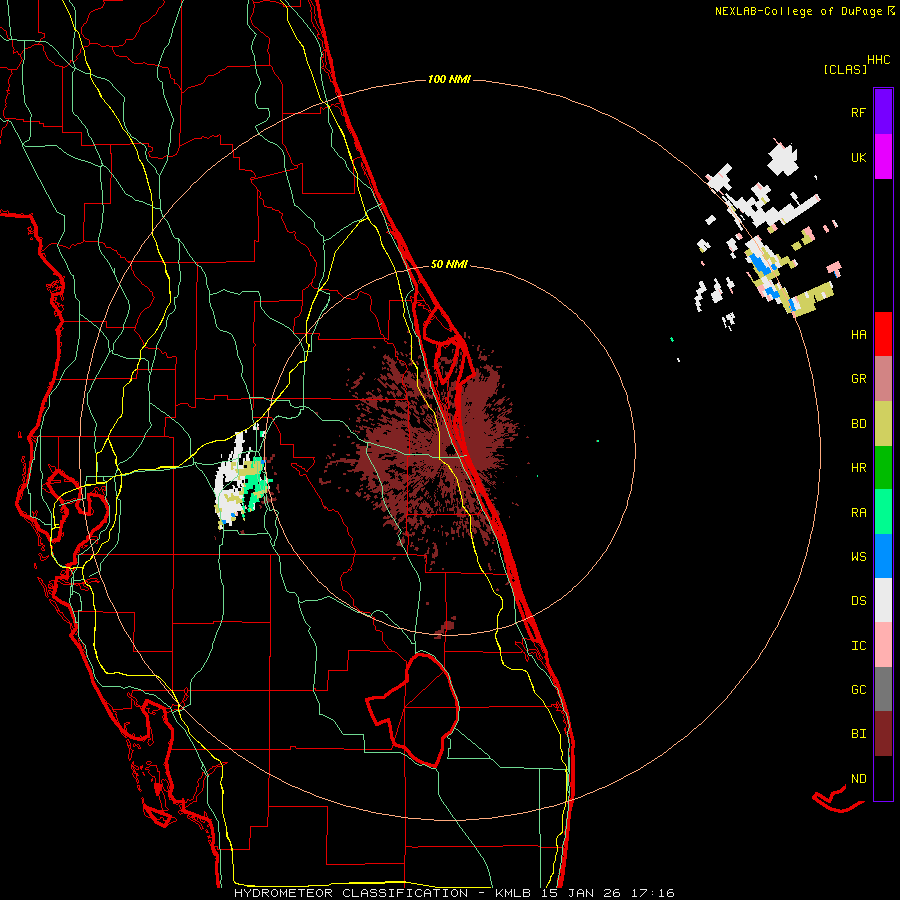Click the HHC product code text

click(x=879, y=60)
